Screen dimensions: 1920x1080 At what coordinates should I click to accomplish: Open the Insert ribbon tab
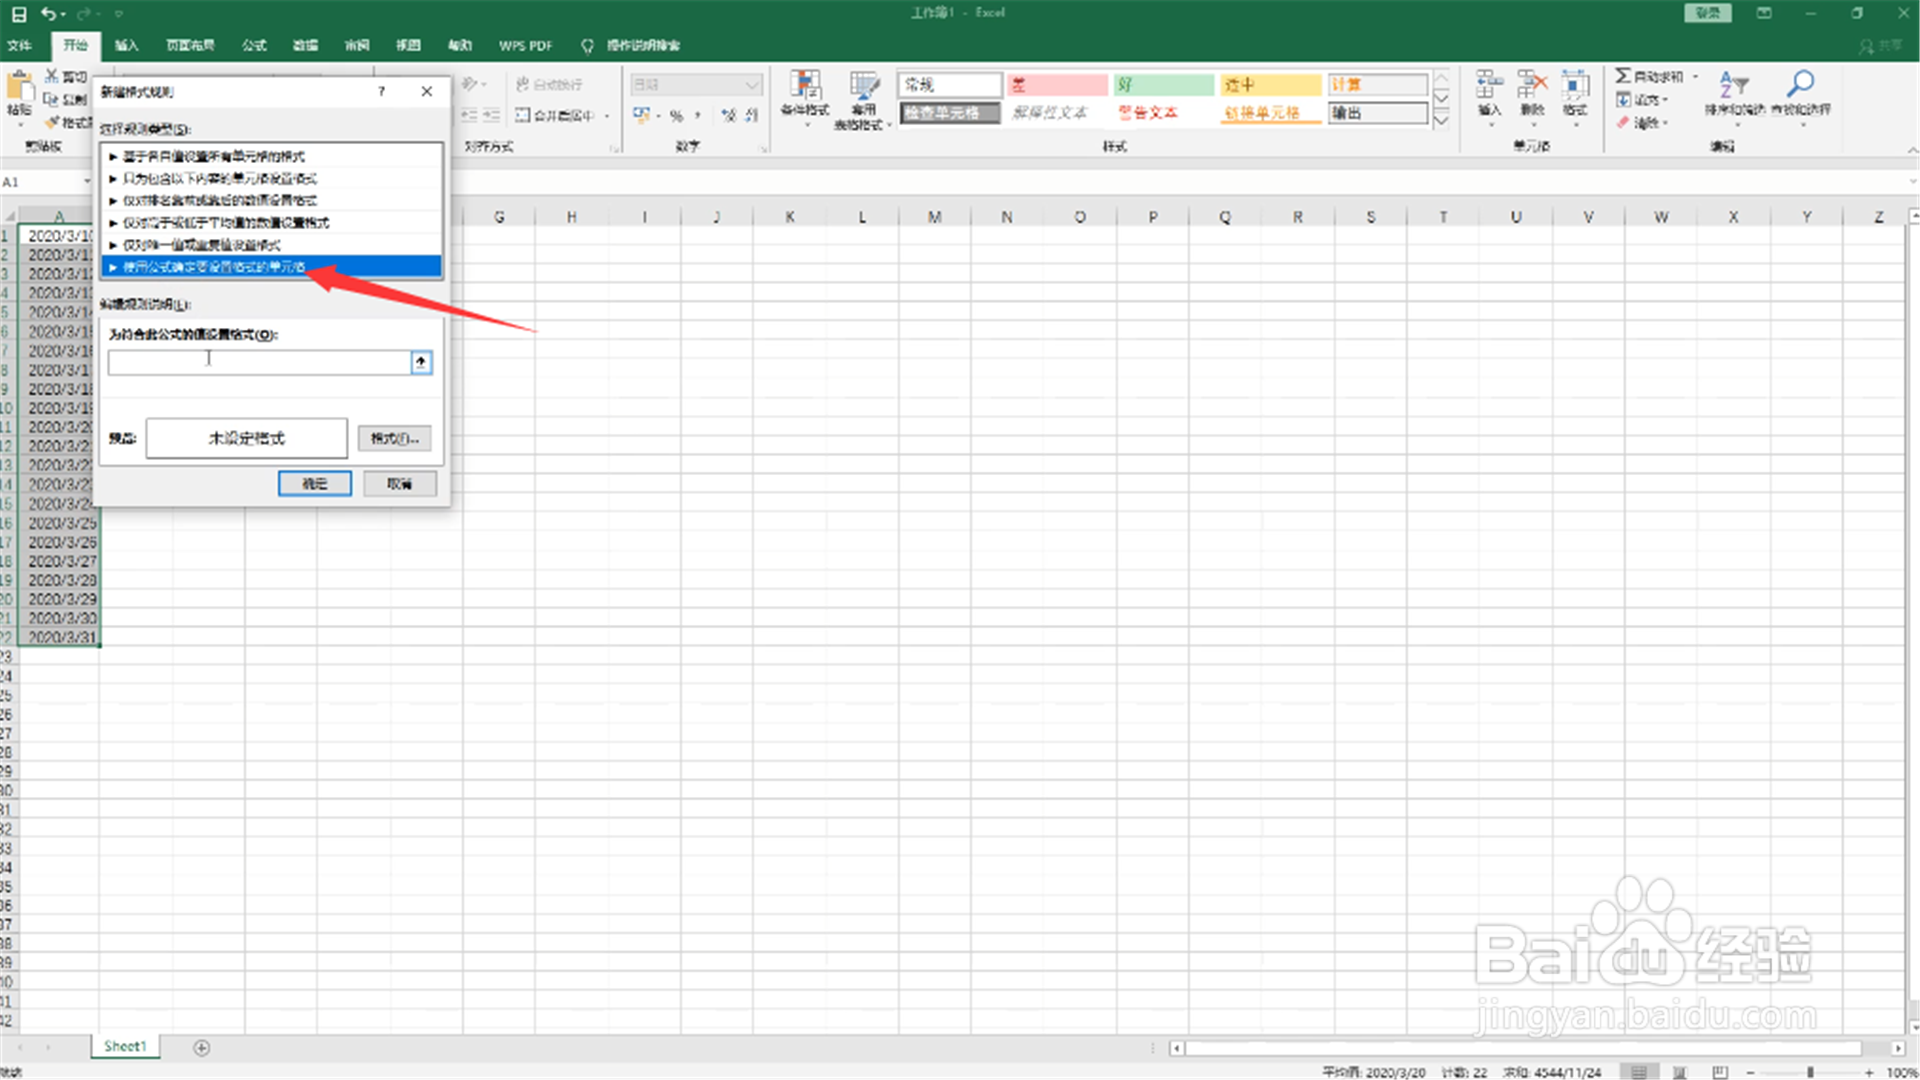(x=126, y=45)
